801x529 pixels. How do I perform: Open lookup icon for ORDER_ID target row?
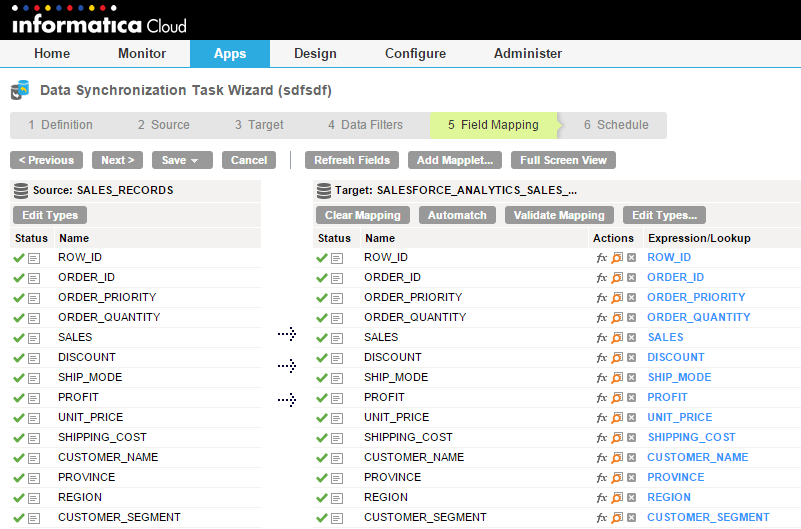(x=617, y=278)
